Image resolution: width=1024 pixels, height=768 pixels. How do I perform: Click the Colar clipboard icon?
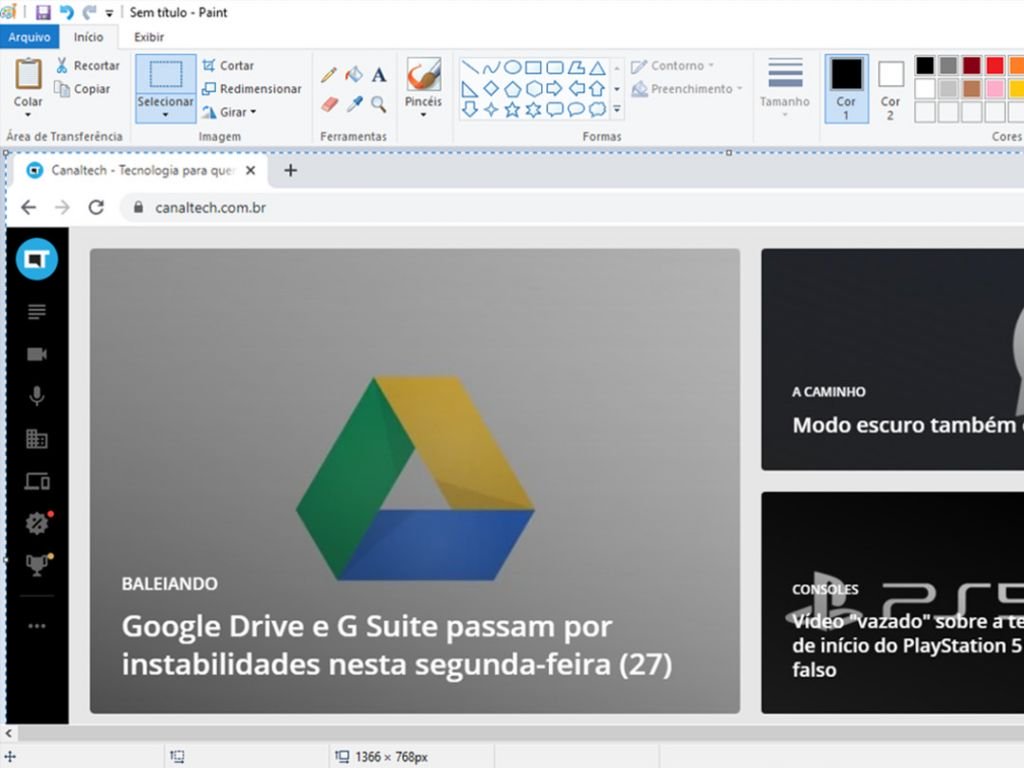pyautogui.click(x=28, y=73)
